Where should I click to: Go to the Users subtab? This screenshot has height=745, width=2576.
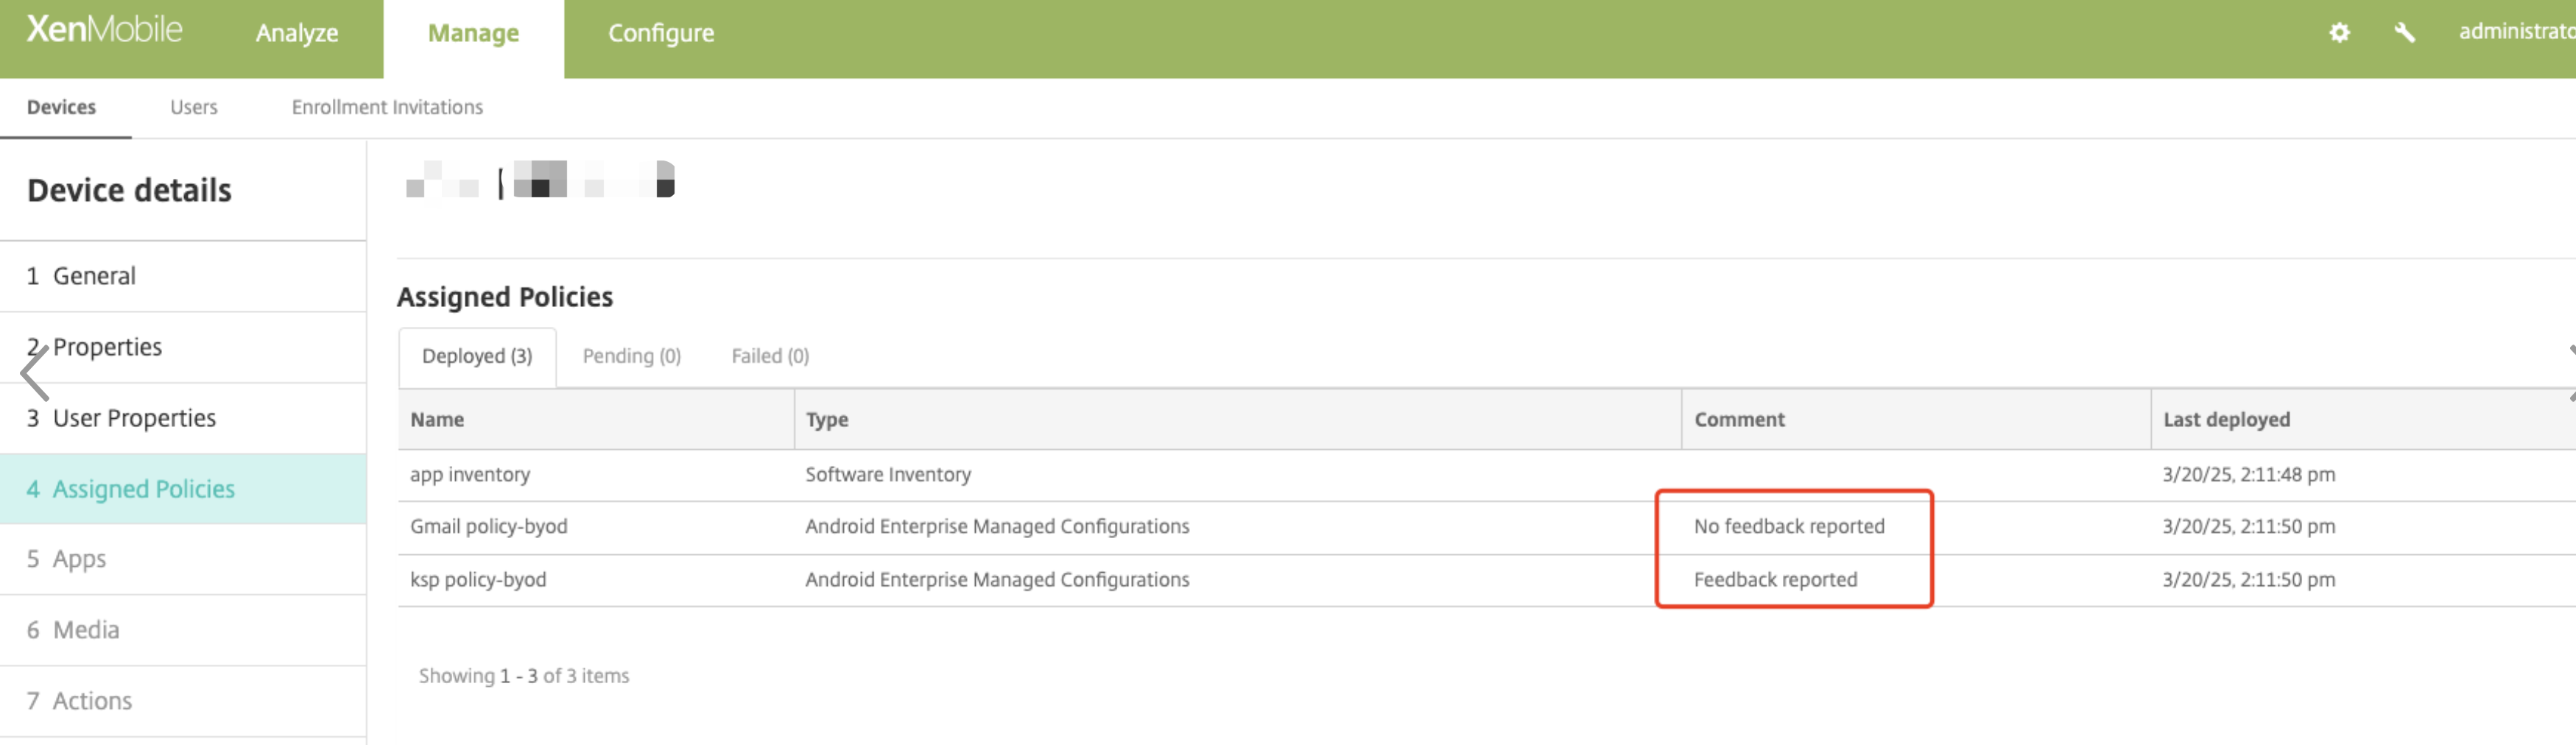point(193,107)
